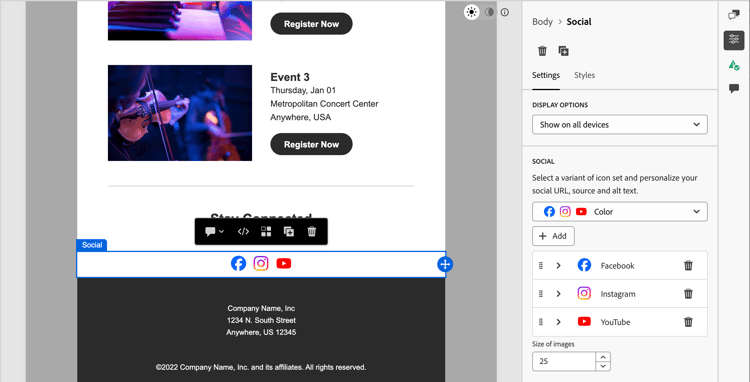
Task: Open the content validation shapes icon
Action: tap(734, 65)
